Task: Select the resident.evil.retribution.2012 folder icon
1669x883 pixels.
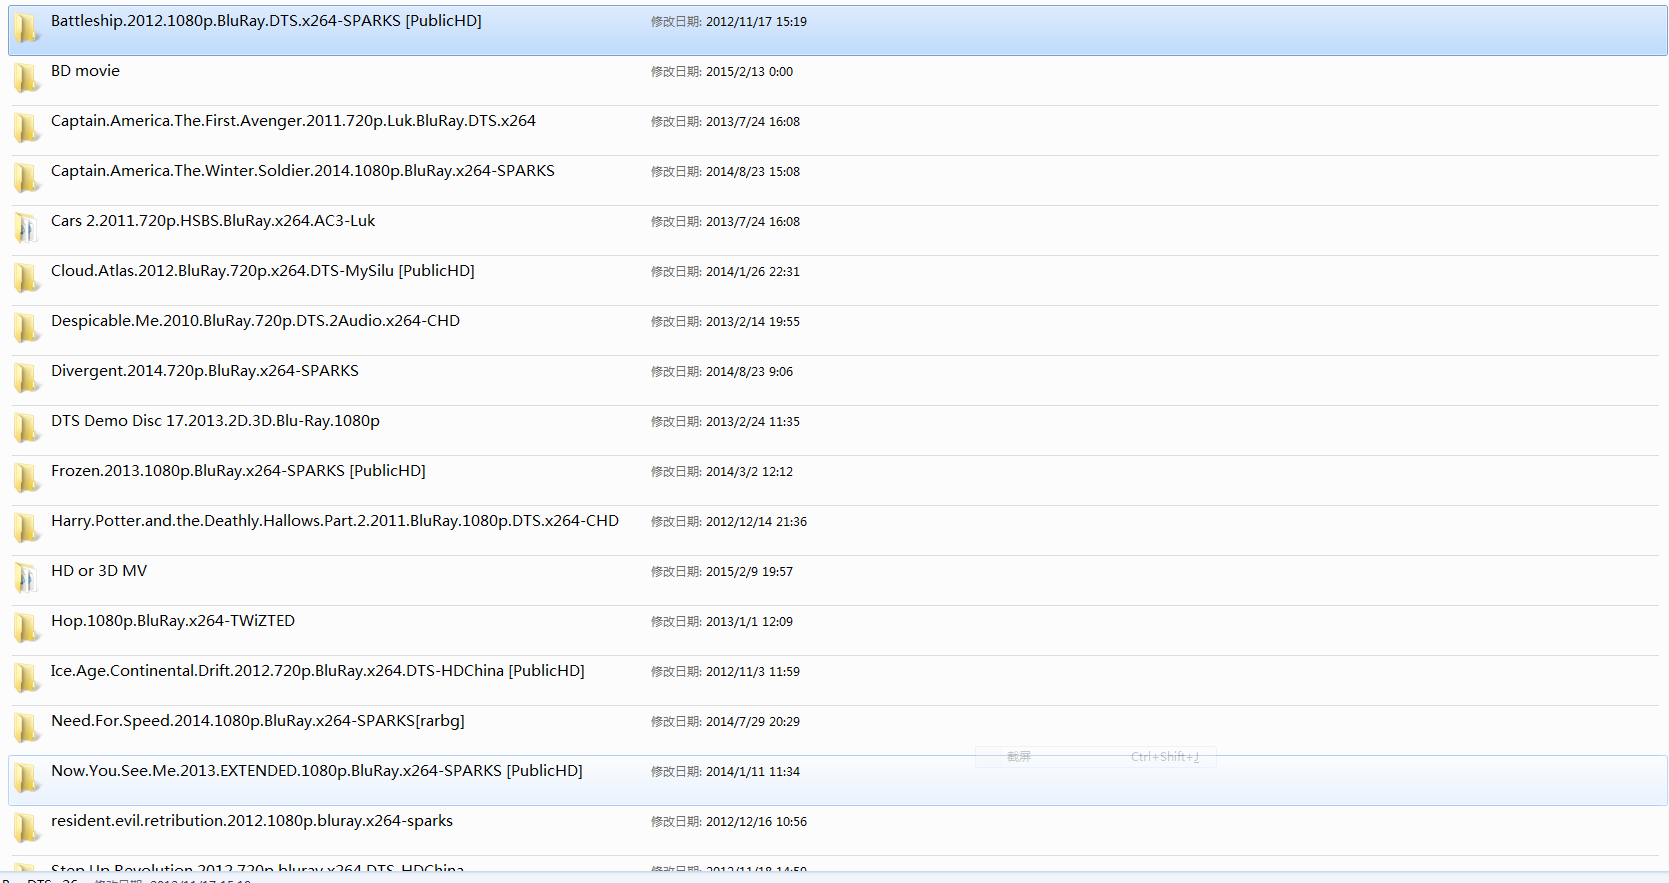Action: pos(27,829)
